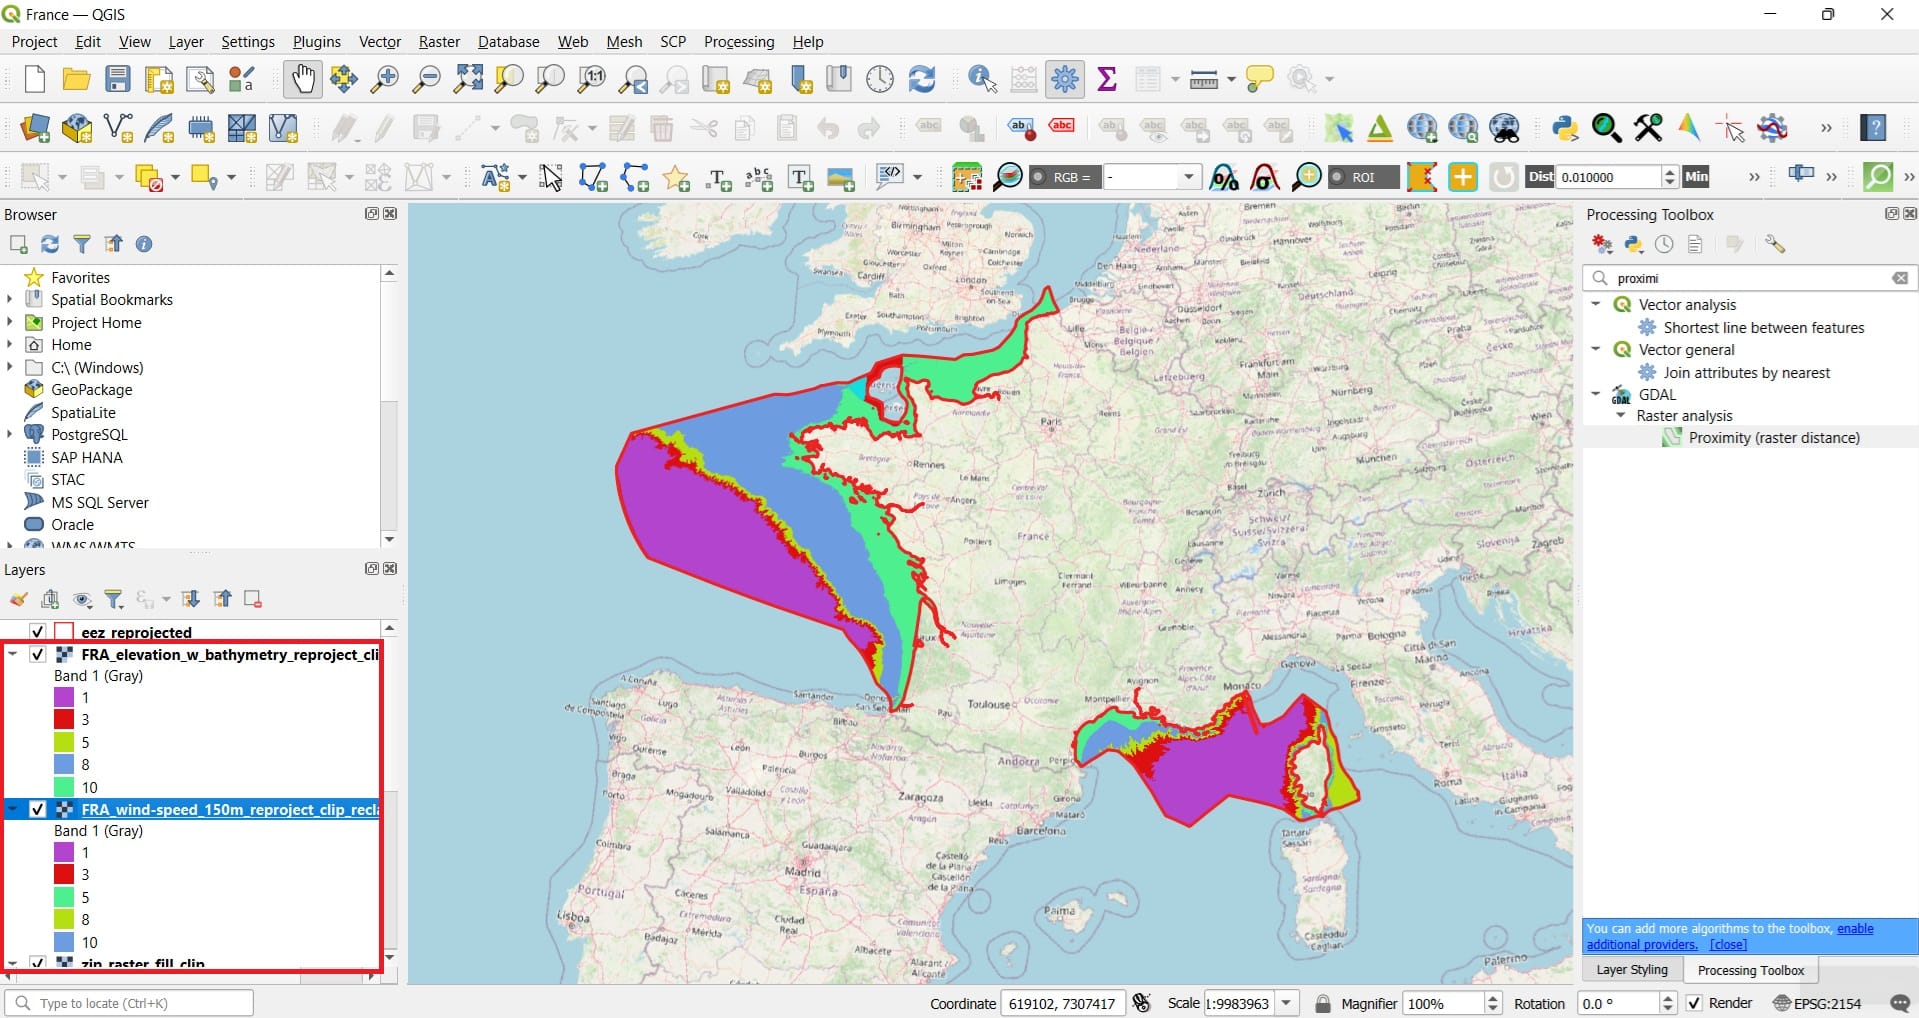Click the Zoom In magnifier tool

pyautogui.click(x=385, y=79)
